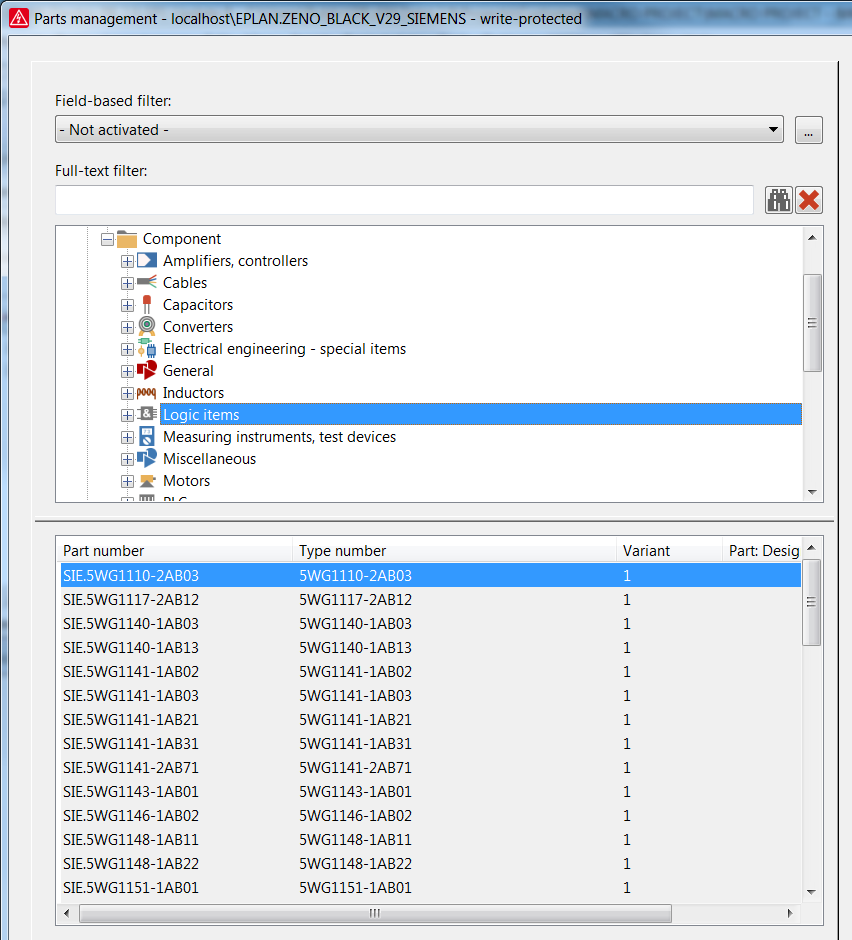Viewport: 852px width, 940px height.
Task: Select General in the tree
Action: click(x=188, y=370)
